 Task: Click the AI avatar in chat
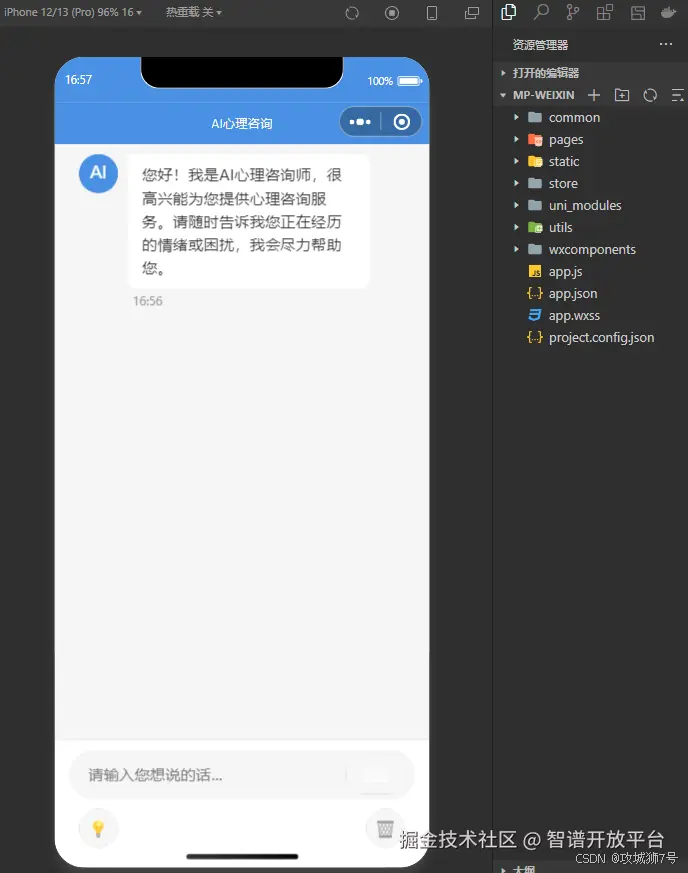click(x=99, y=174)
